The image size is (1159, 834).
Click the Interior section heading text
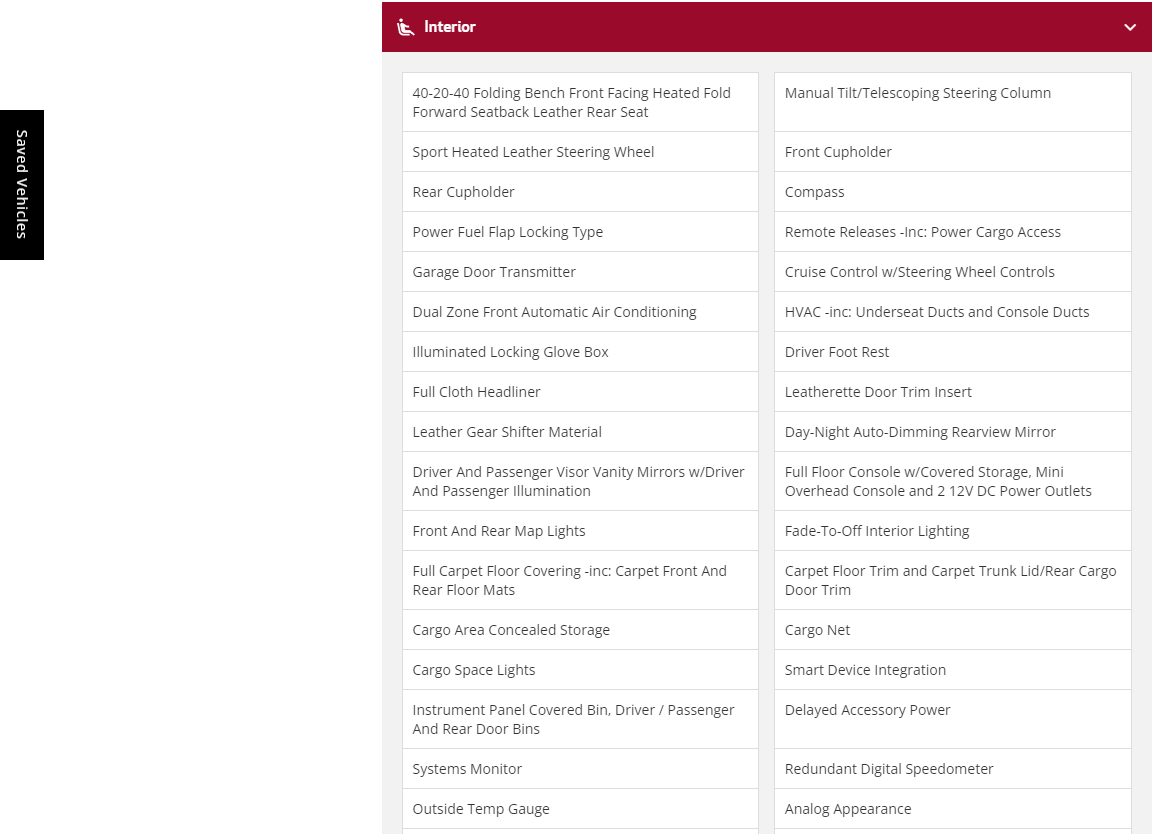tap(449, 27)
